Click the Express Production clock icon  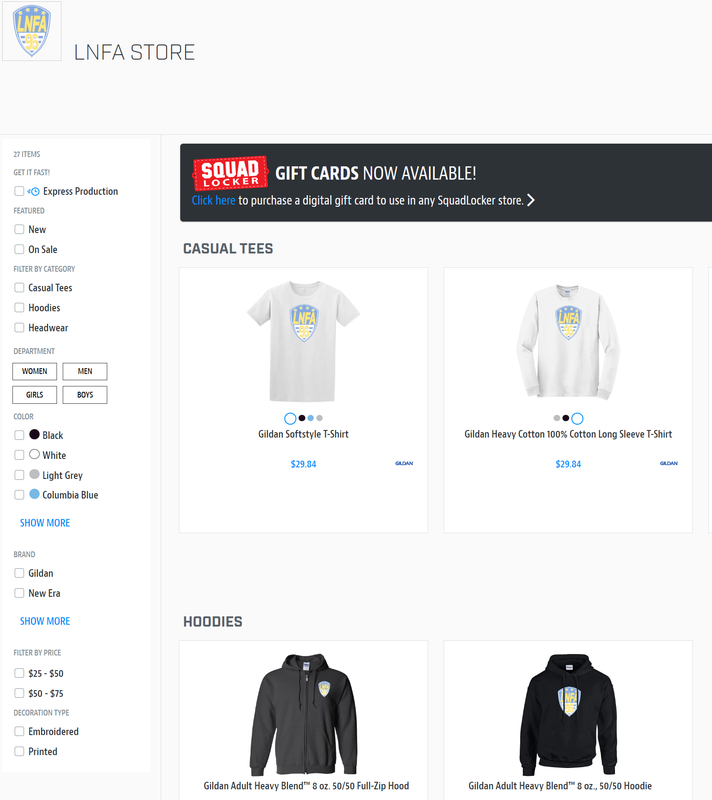pos(34,191)
